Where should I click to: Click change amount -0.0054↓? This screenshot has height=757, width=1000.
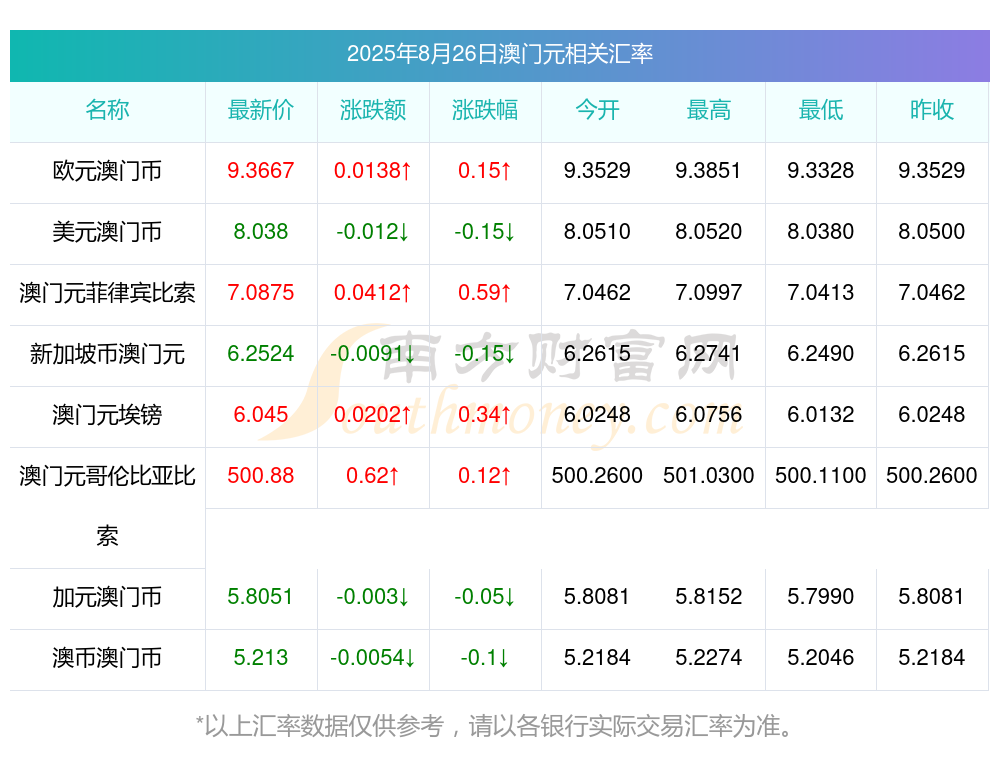373,657
